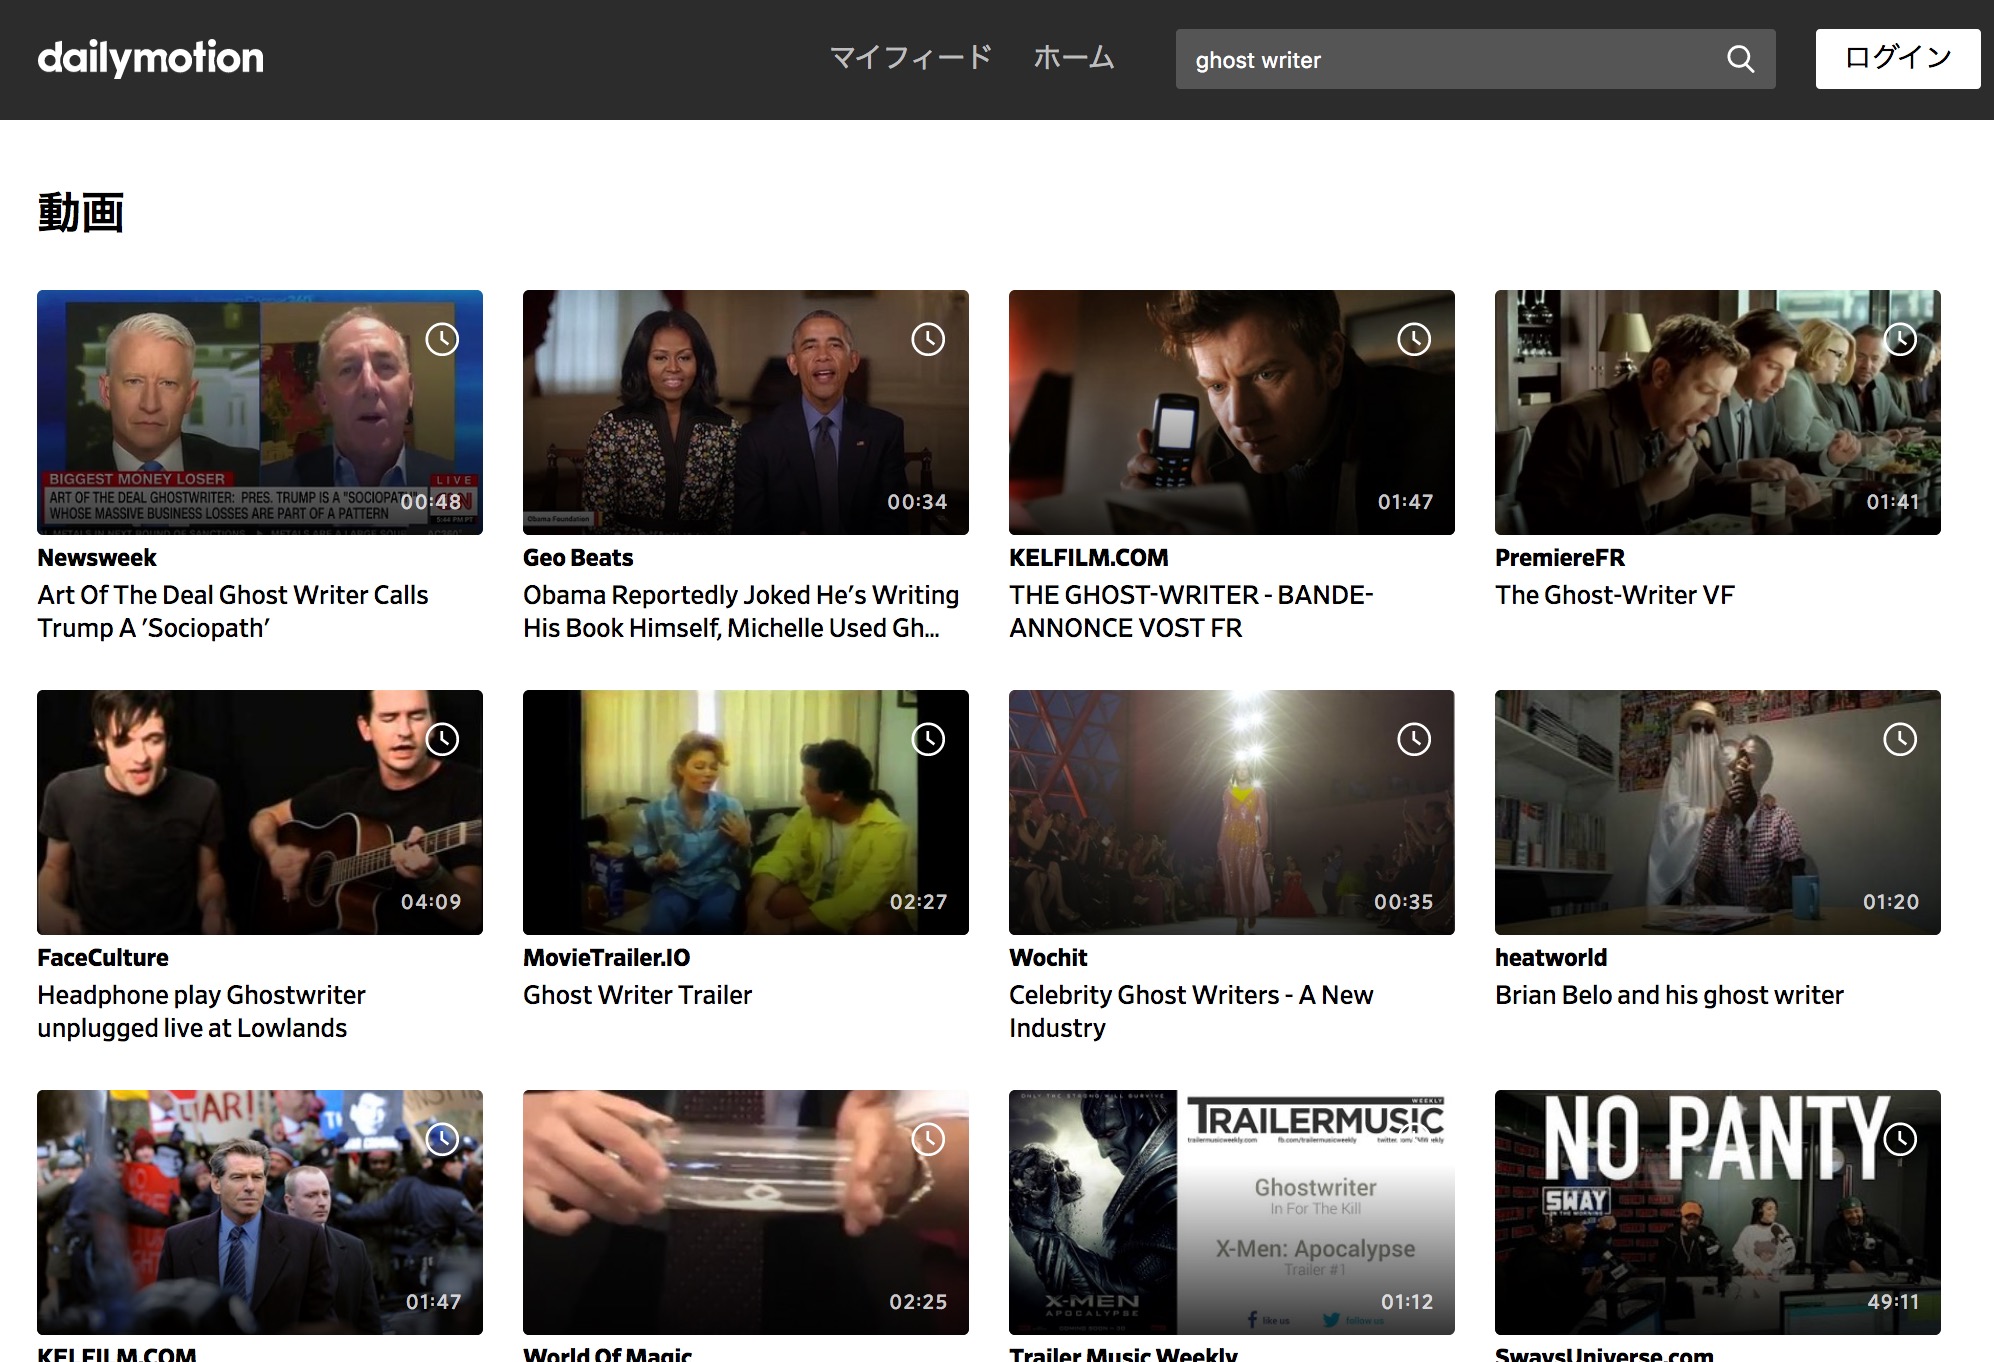Play the MovieTrailer.IO couch scene thumbnail

(x=746, y=812)
